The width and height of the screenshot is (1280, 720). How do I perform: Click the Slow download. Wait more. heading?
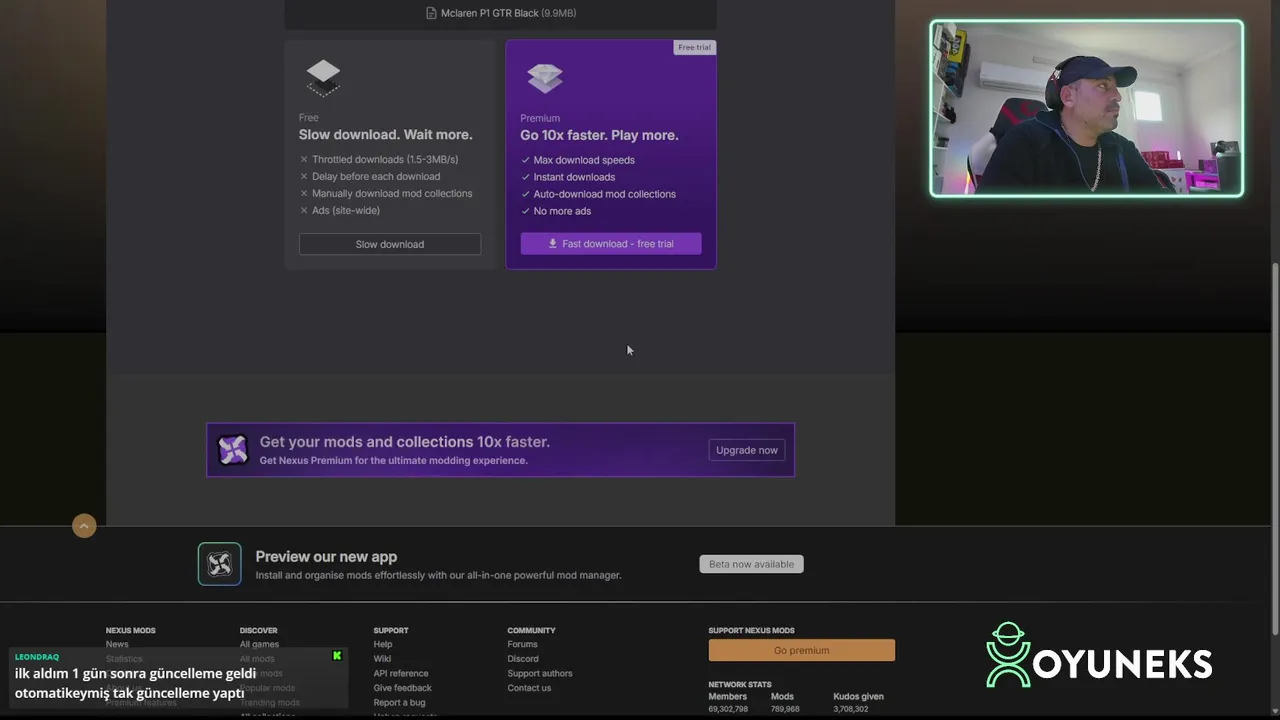click(385, 135)
